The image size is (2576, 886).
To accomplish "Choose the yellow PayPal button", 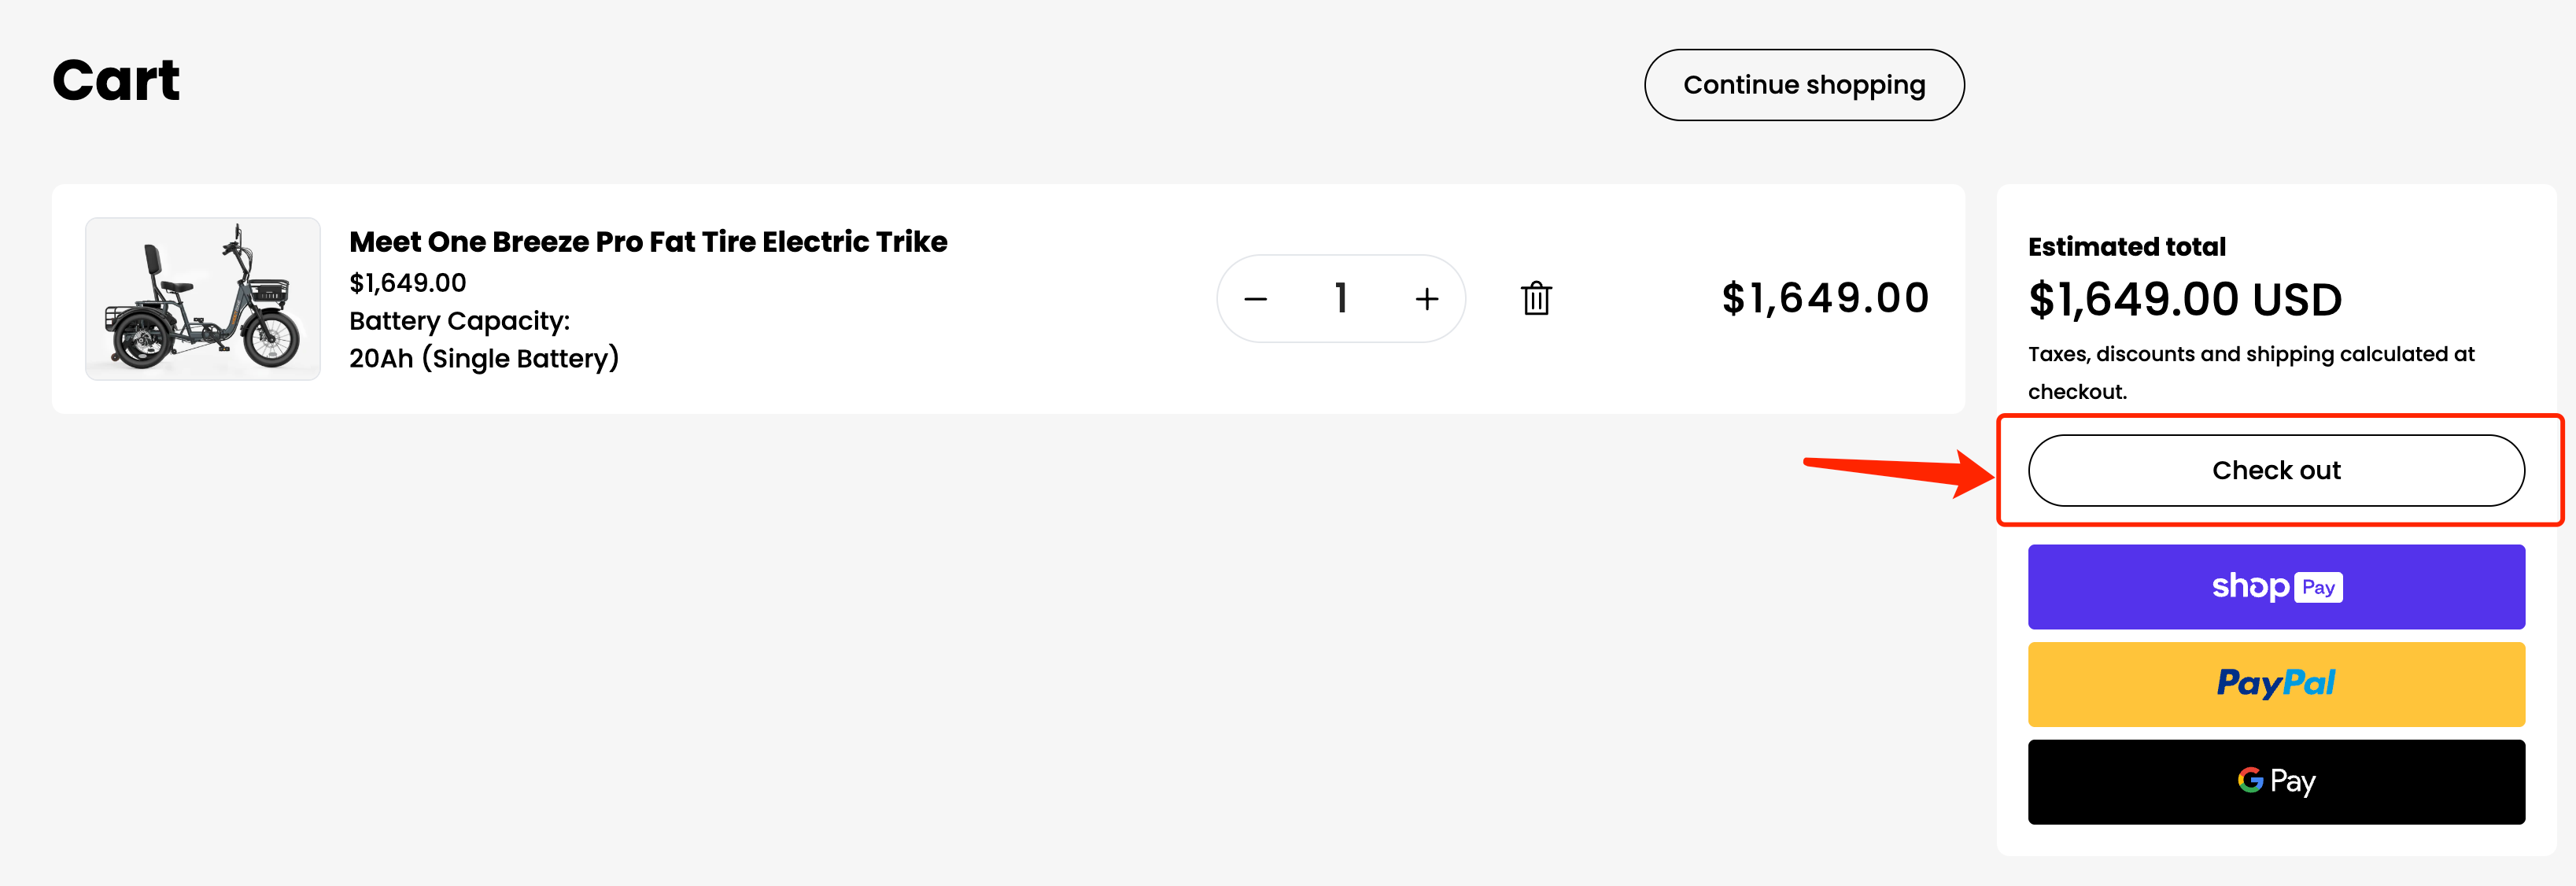I will (2275, 684).
